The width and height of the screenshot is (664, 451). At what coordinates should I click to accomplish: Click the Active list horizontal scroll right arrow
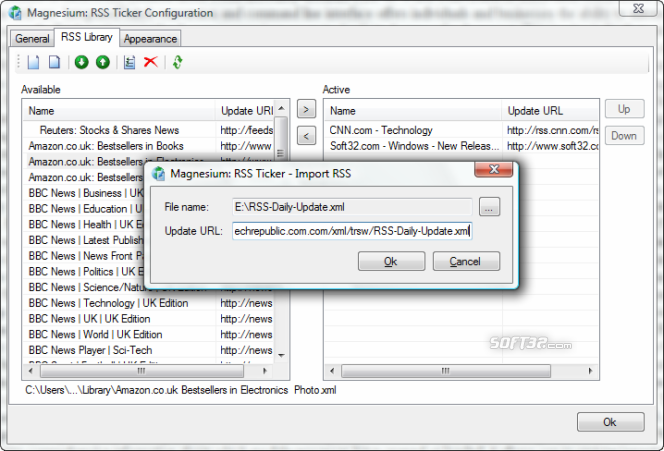pyautogui.click(x=590, y=371)
